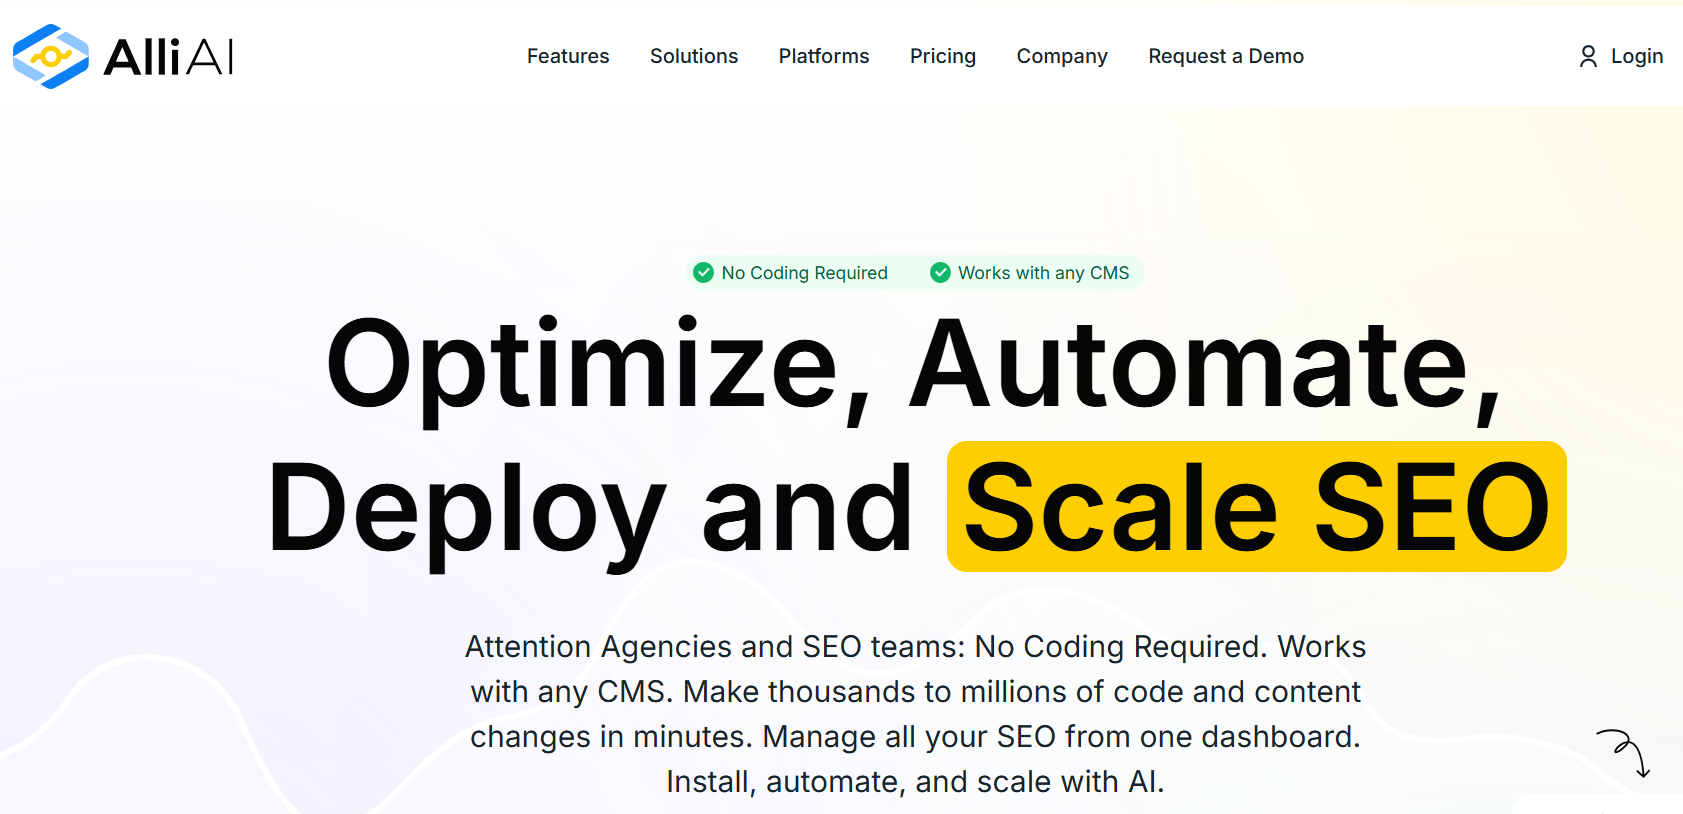Click green checkmark beside Works with any CMS

(x=940, y=273)
